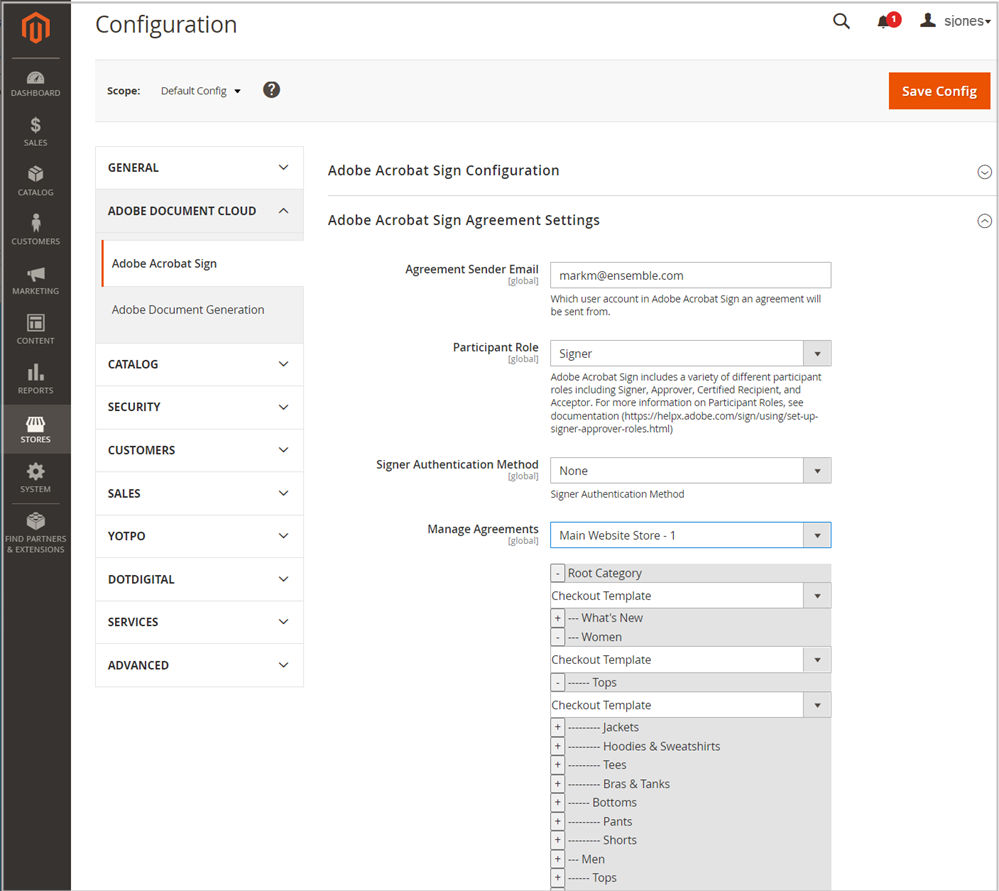Expand the Jackets category node

(x=557, y=728)
